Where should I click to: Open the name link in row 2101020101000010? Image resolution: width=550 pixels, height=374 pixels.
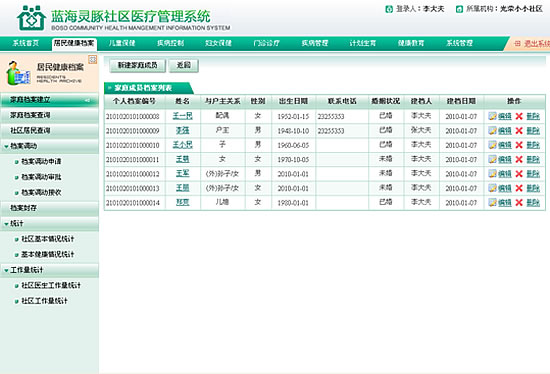tap(182, 145)
